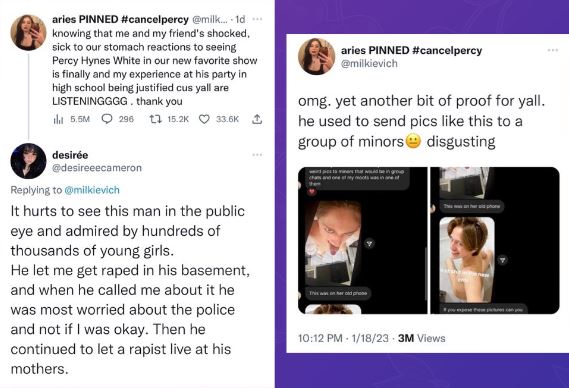Click the retweet icon showing 15.2K
The width and height of the screenshot is (569, 388).
tap(155, 119)
